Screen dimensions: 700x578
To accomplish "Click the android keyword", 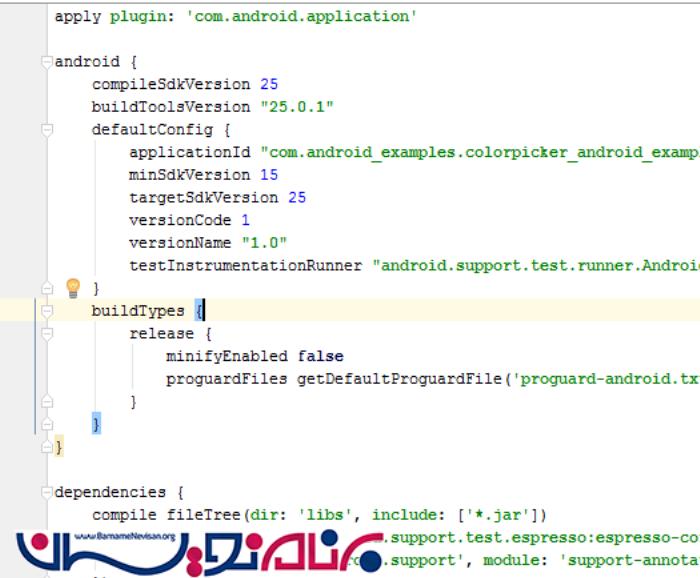I will pyautogui.click(x=87, y=62).
